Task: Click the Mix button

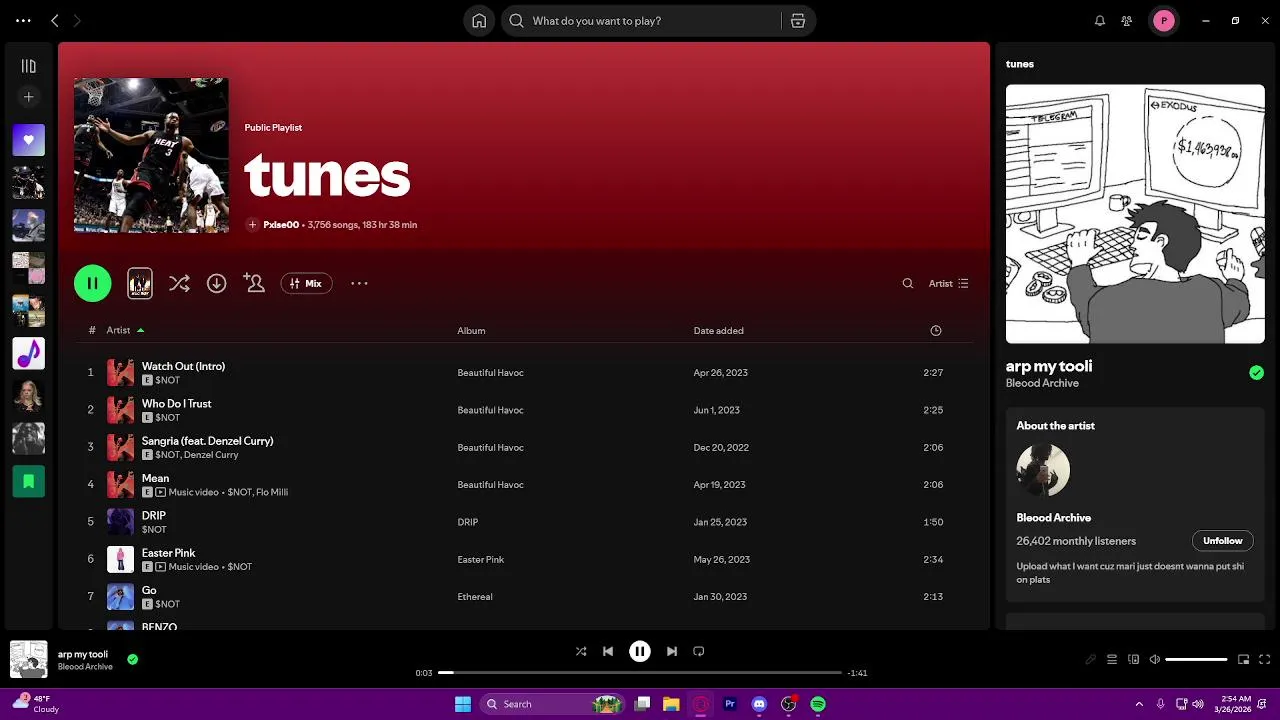Action: click(306, 284)
